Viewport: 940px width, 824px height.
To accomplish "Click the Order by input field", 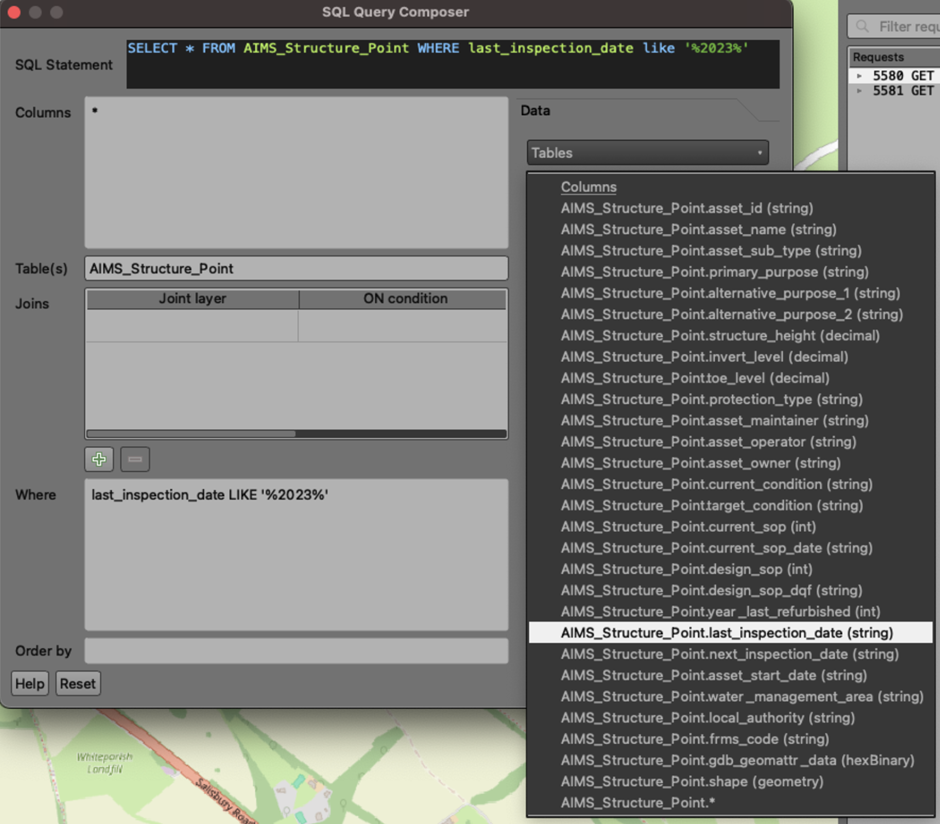I will click(x=296, y=651).
